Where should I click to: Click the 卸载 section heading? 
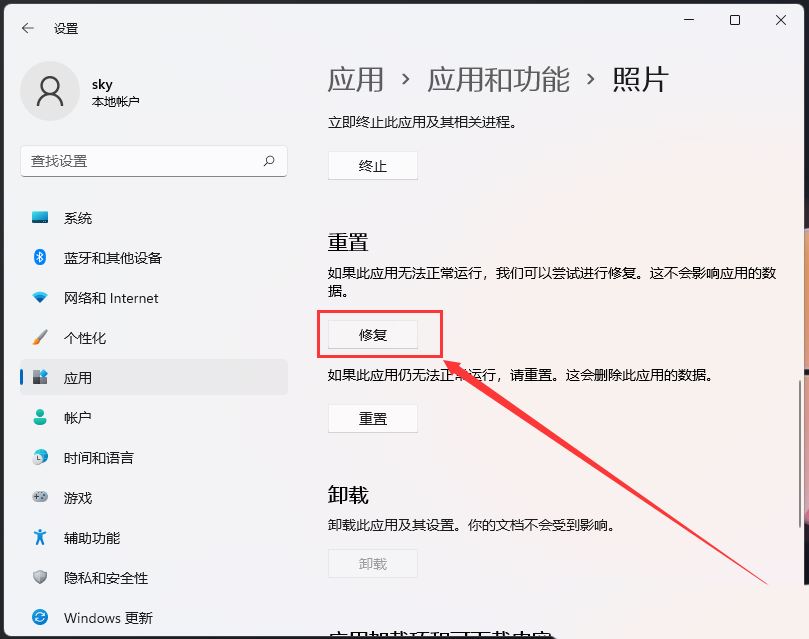[348, 495]
